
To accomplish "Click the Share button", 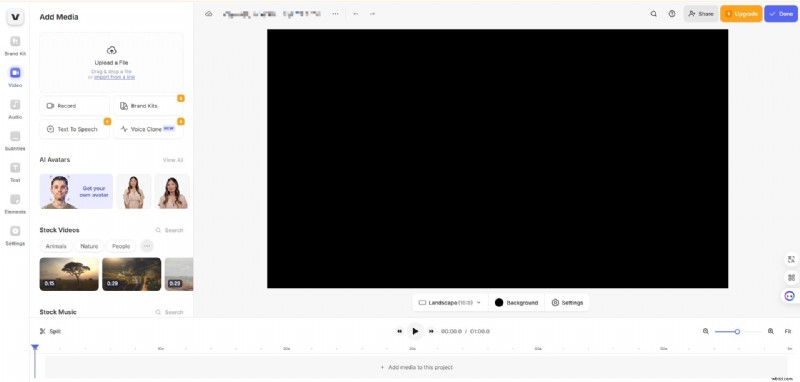I will [701, 14].
